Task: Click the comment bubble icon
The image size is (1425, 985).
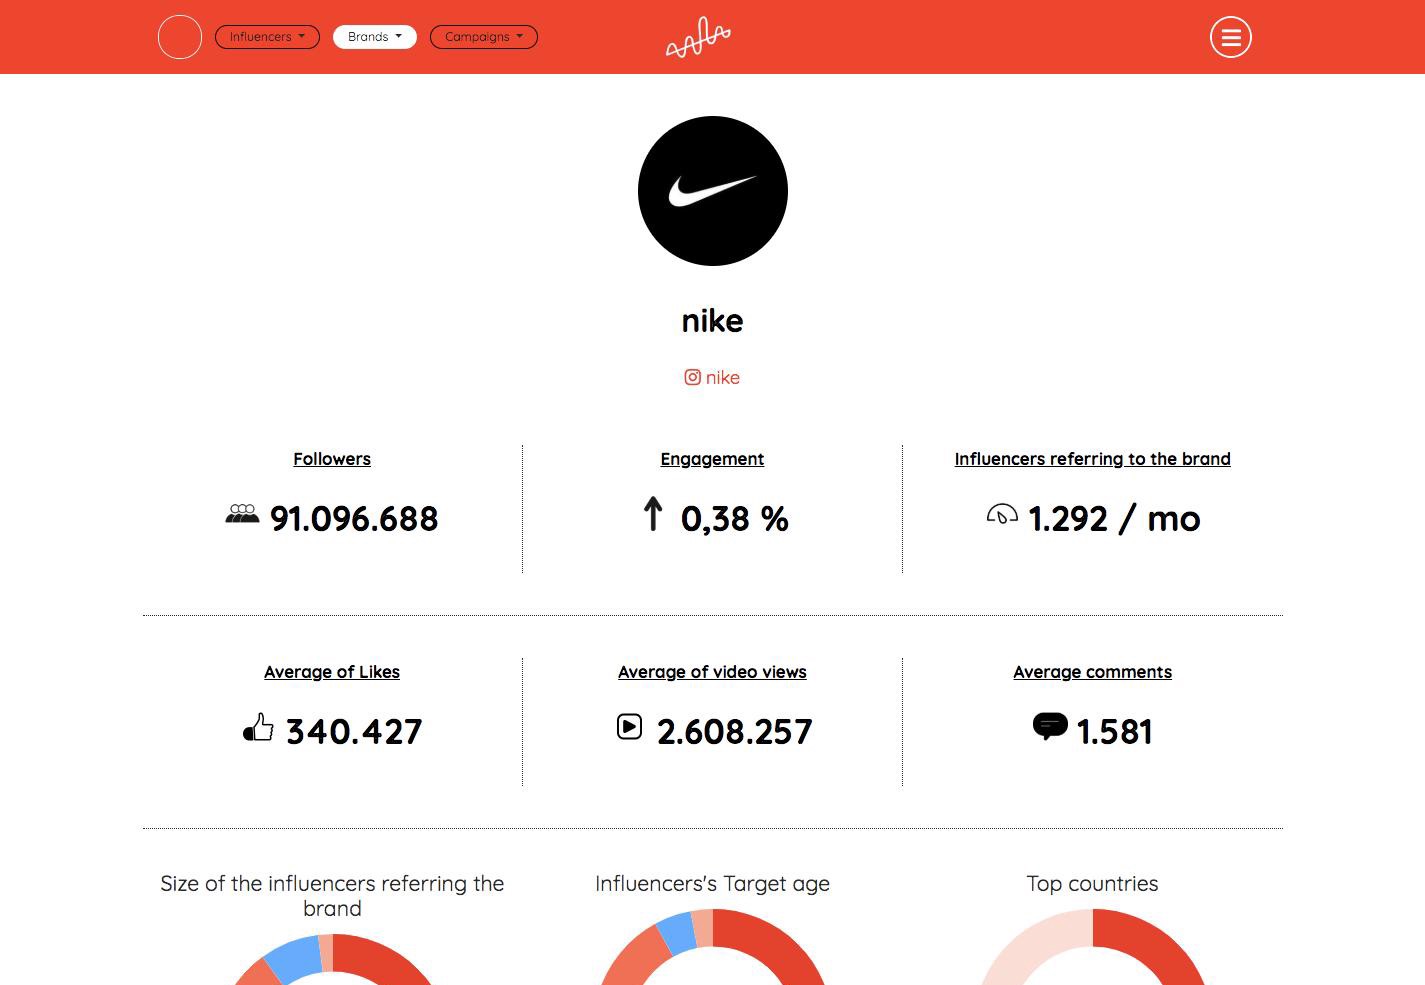Action: pyautogui.click(x=1050, y=726)
